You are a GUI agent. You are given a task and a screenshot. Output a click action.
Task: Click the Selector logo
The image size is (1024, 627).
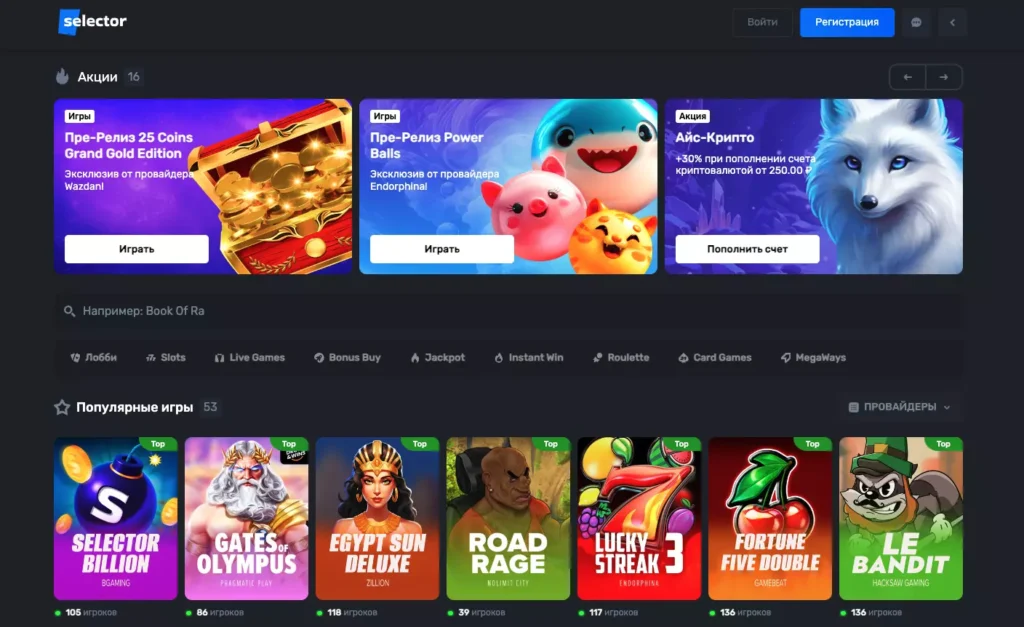click(x=92, y=22)
